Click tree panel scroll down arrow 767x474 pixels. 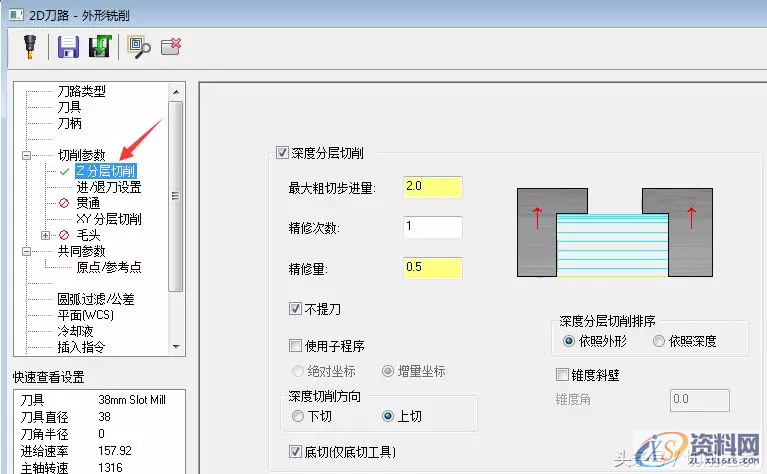click(176, 347)
